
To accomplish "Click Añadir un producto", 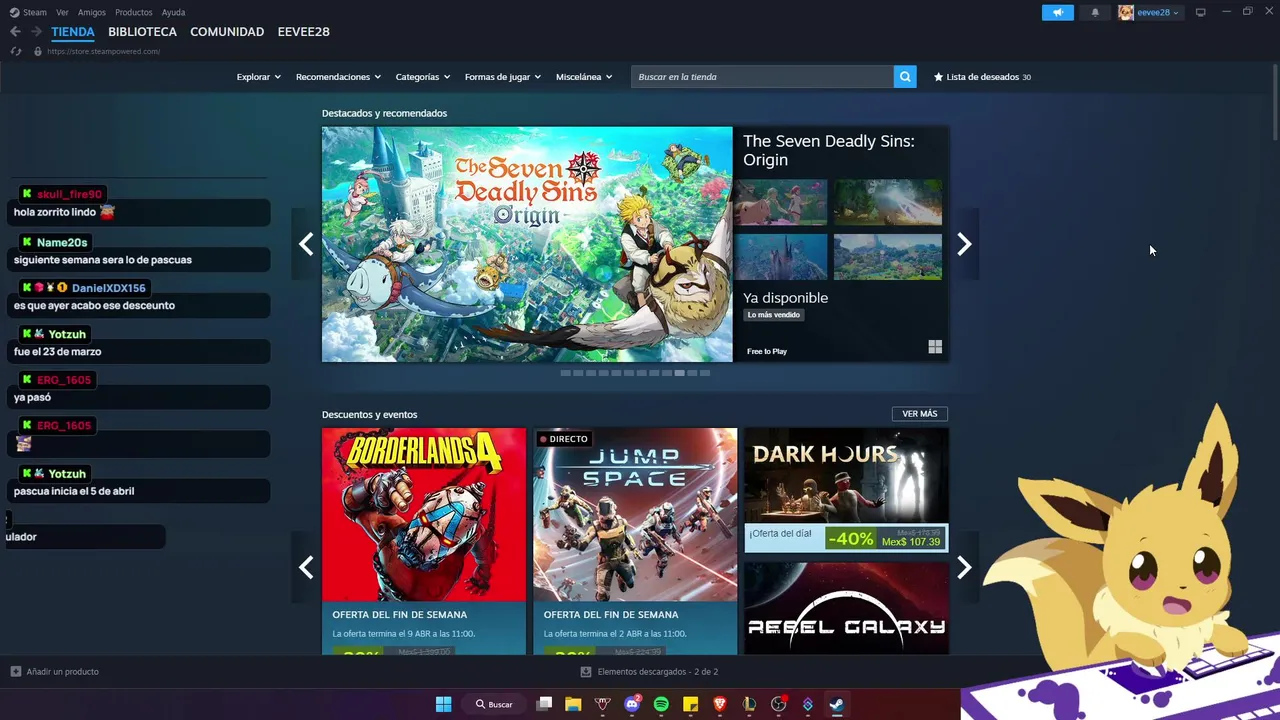I will pos(55,672).
